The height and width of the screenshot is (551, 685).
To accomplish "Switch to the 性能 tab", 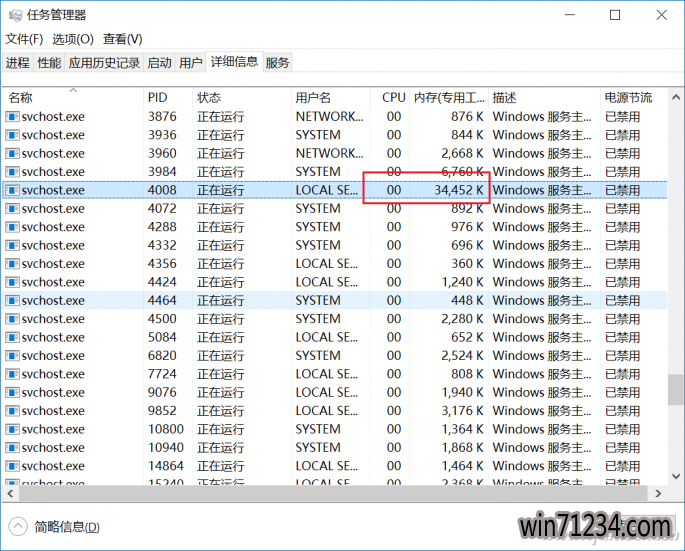I will point(49,63).
